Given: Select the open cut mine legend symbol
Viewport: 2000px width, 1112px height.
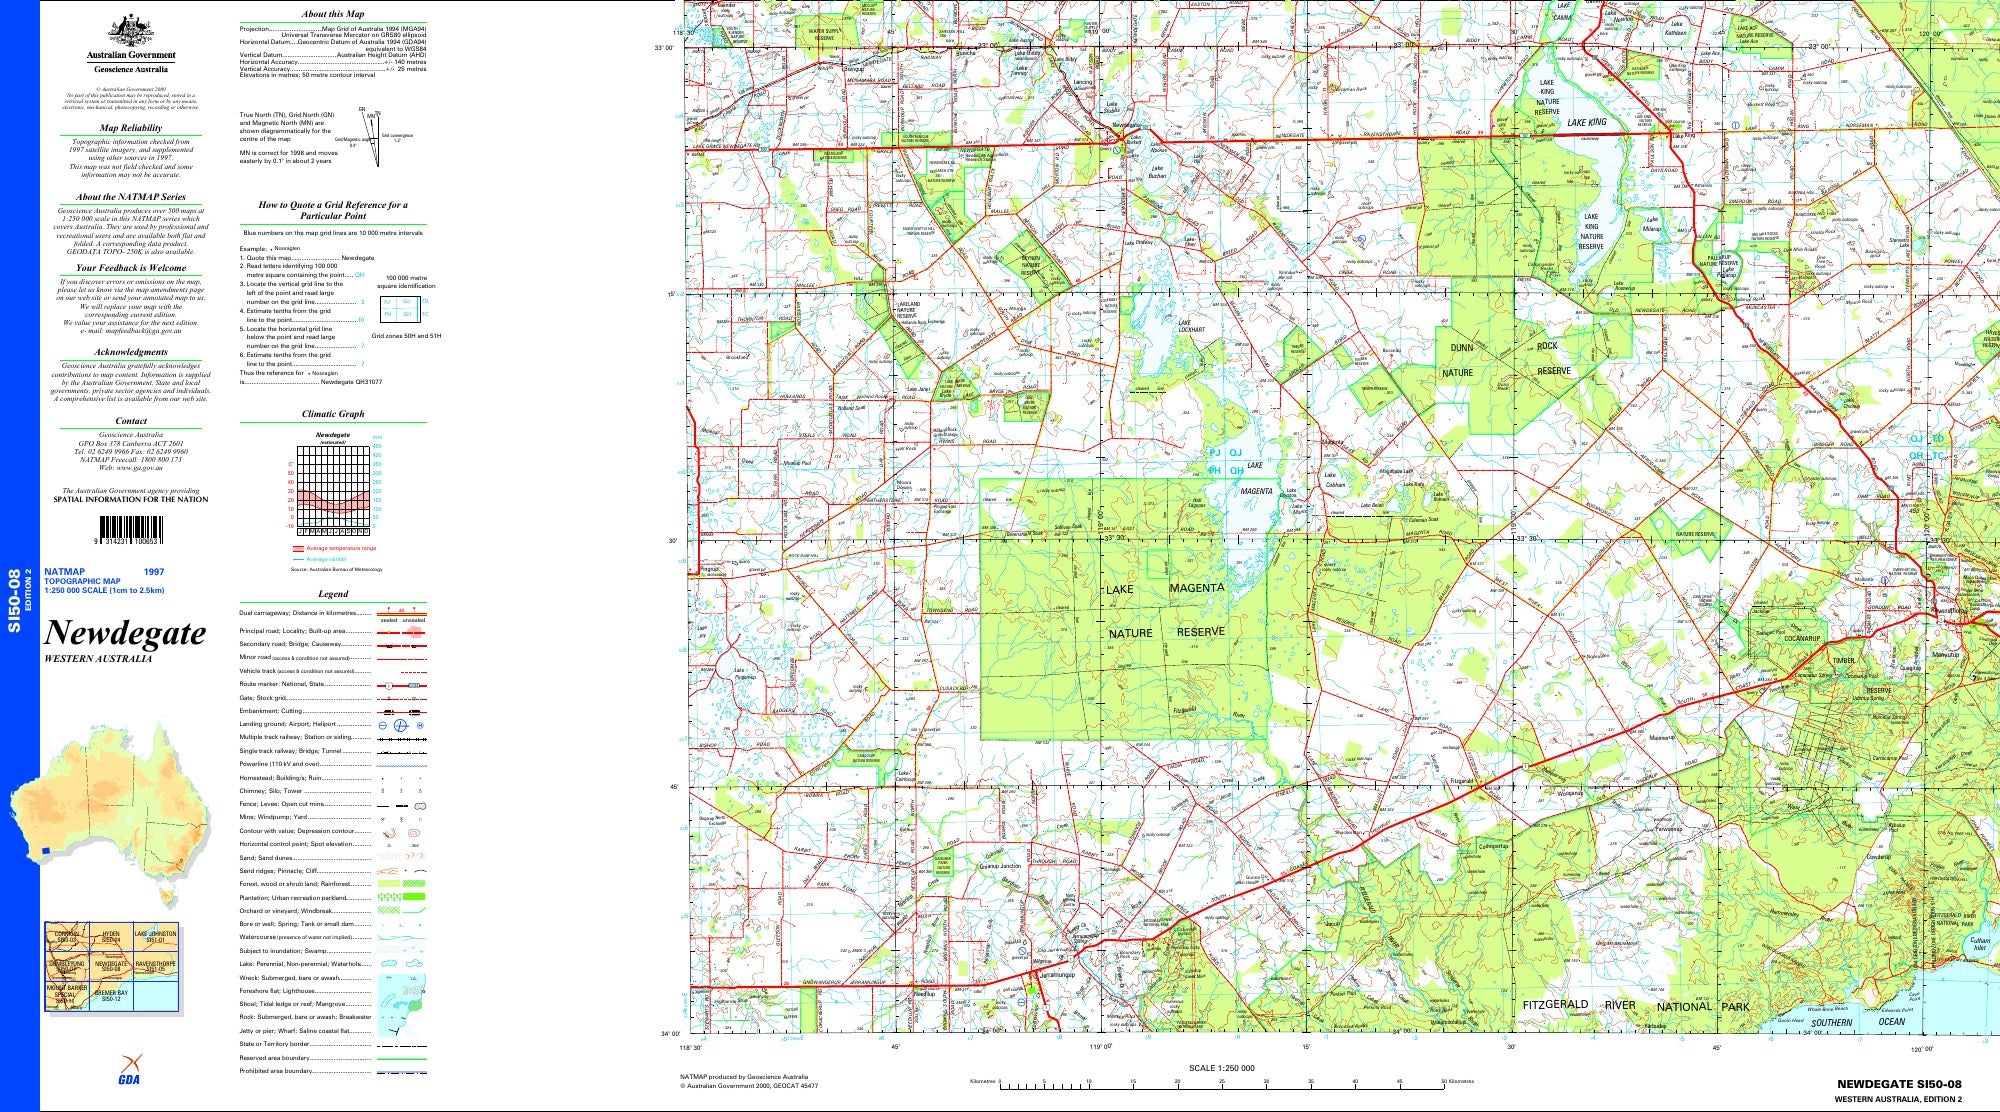Looking at the screenshot, I should tap(420, 805).
